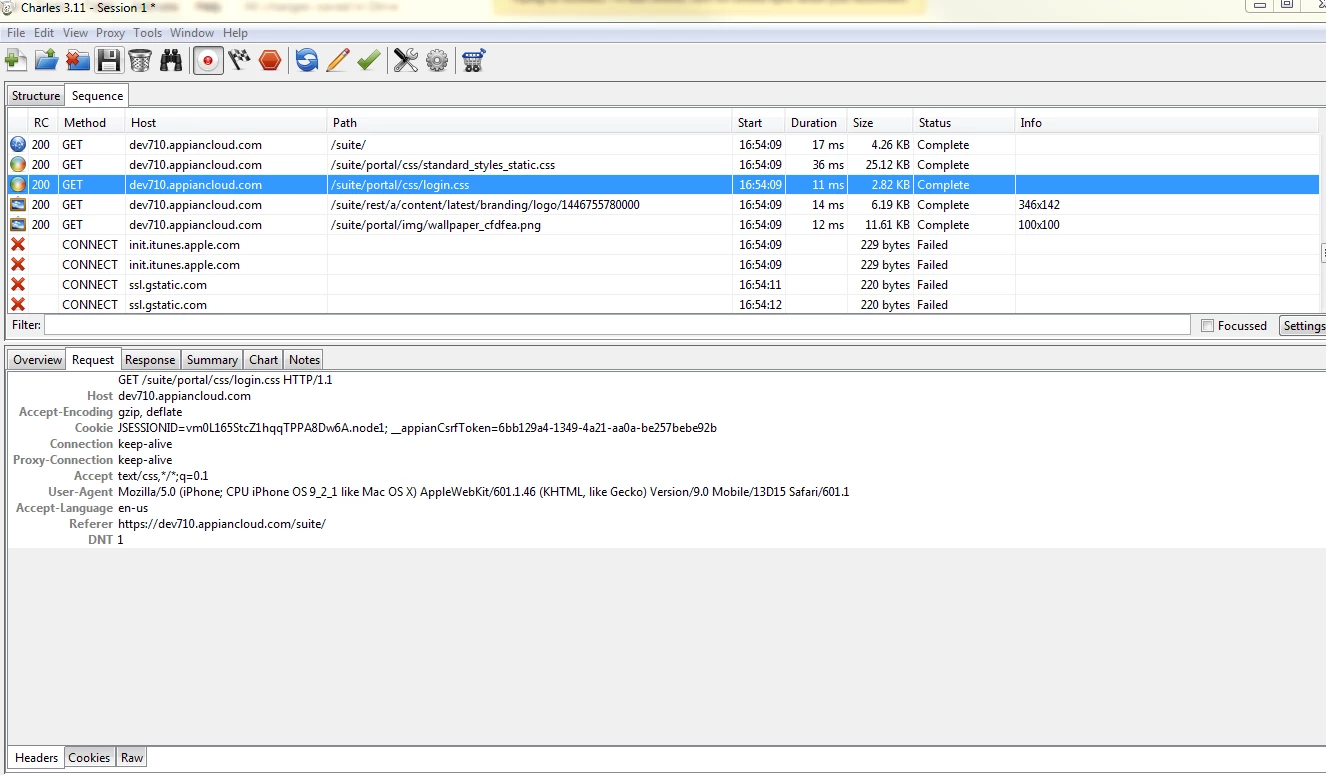
Task: Save session with the floppy disk icon
Action: [109, 60]
